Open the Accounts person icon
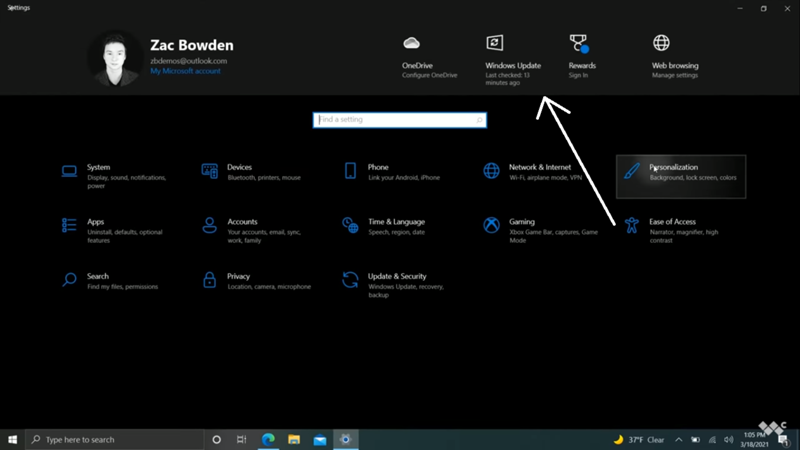The width and height of the screenshot is (800, 450). click(210, 225)
